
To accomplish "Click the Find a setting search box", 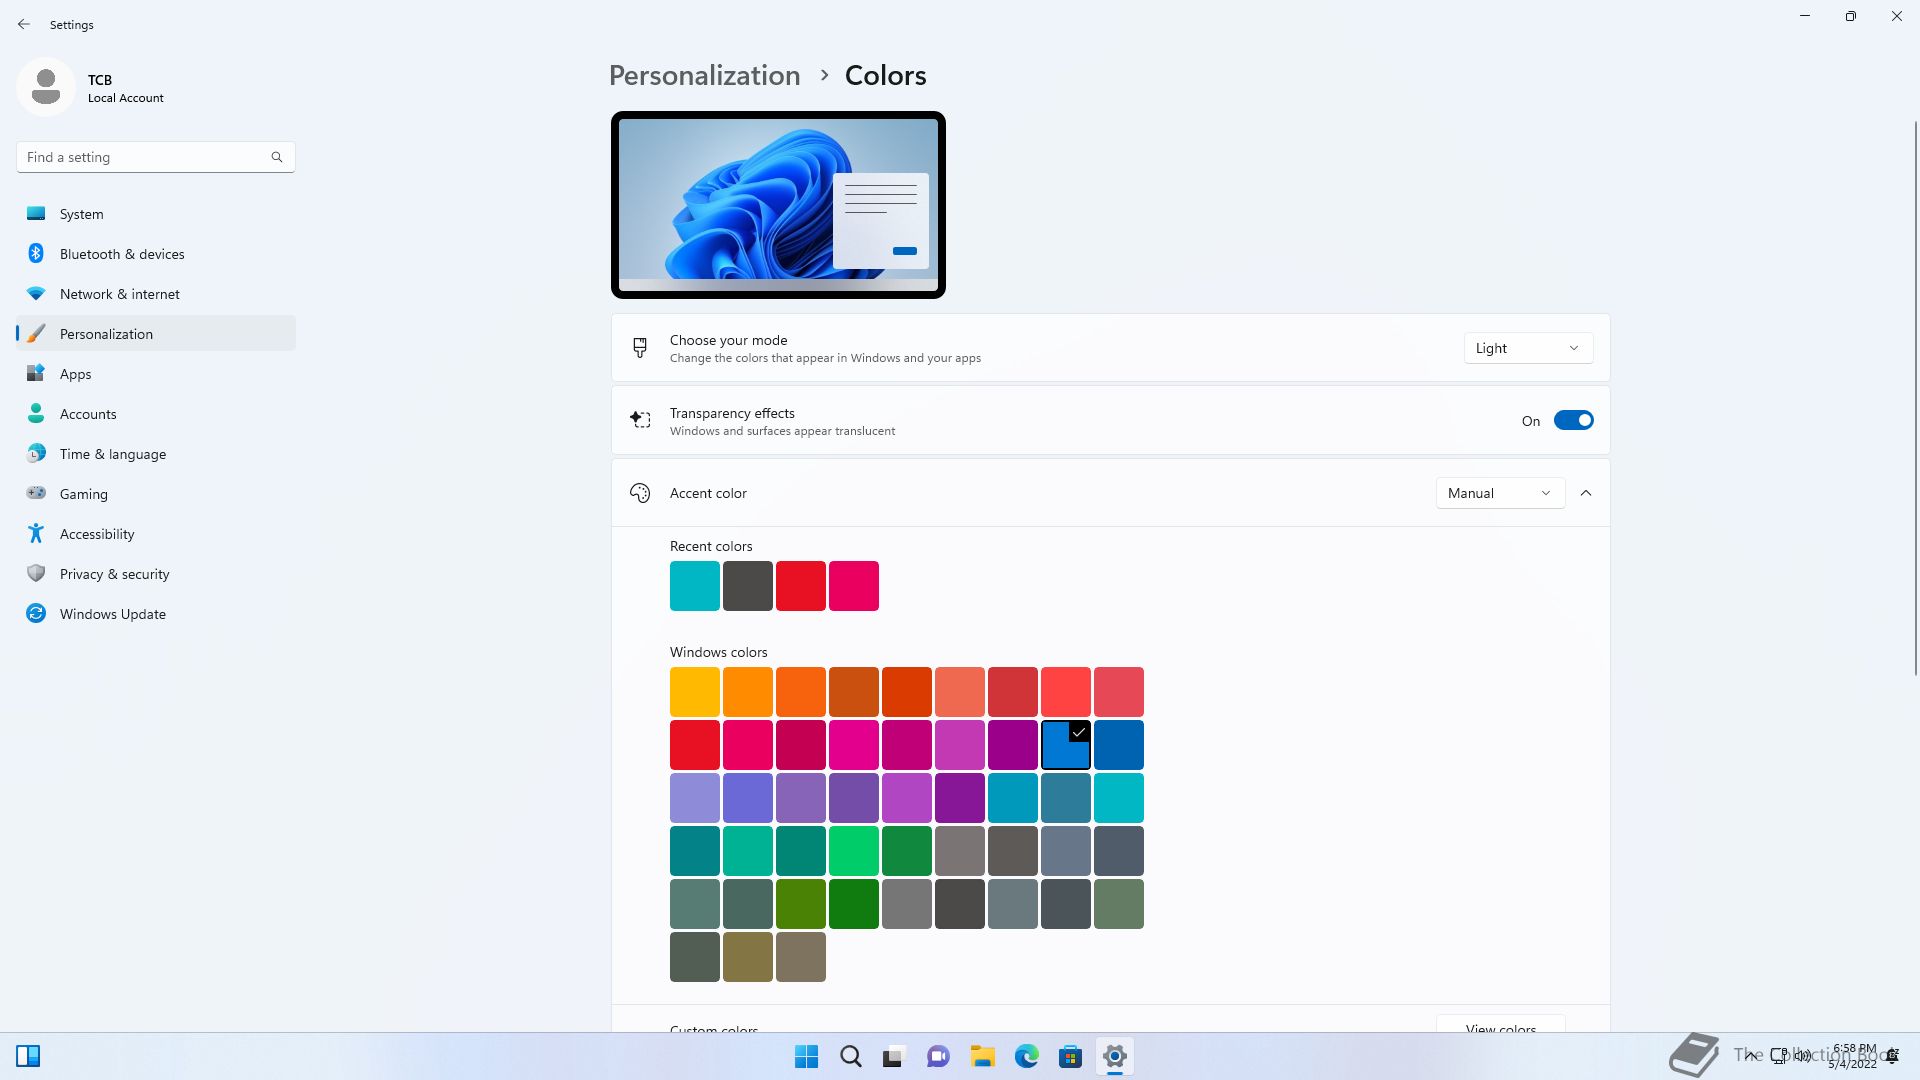I will (x=156, y=157).
